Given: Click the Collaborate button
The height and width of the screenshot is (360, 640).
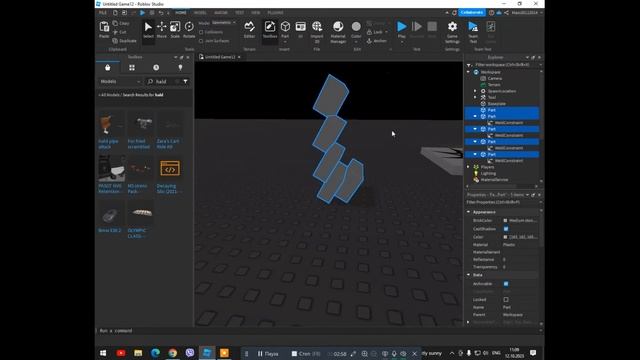Looking at the screenshot, I should [472, 13].
